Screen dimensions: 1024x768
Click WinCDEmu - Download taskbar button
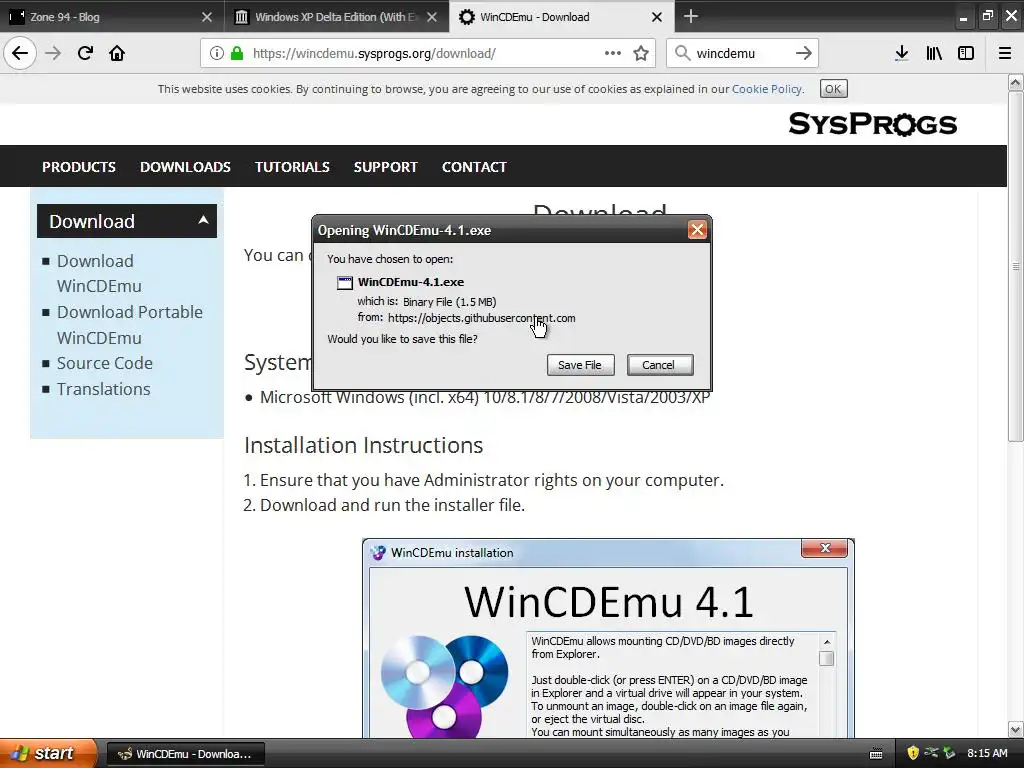(x=185, y=754)
